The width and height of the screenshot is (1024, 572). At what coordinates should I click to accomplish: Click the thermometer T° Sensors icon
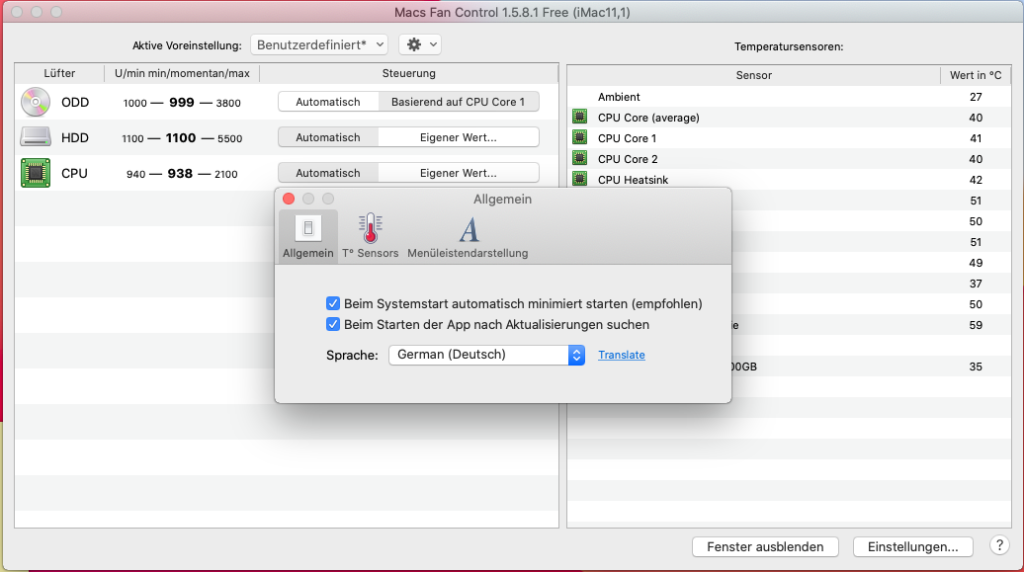click(x=370, y=228)
